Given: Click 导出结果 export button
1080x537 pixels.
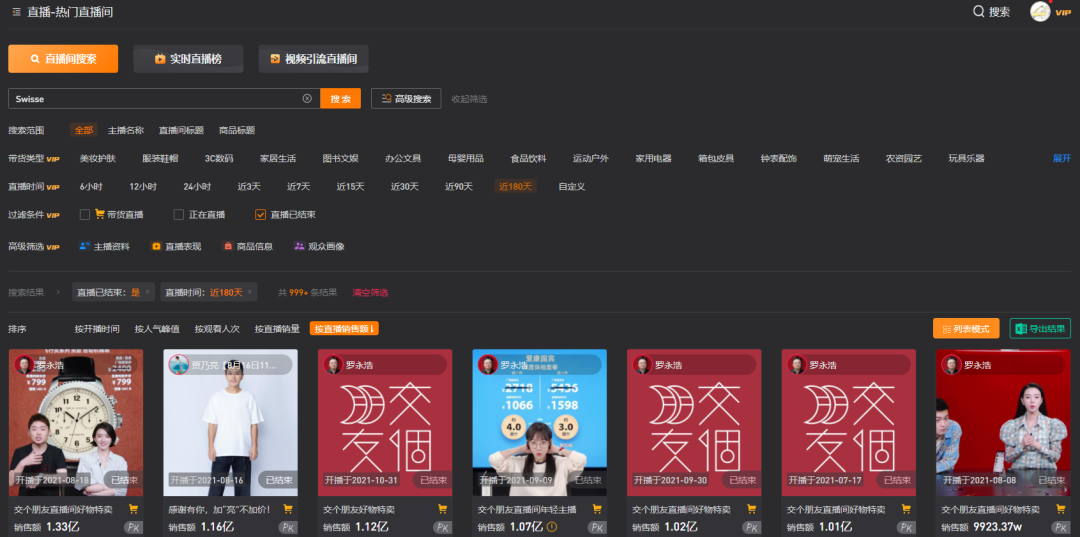Looking at the screenshot, I should point(1040,328).
